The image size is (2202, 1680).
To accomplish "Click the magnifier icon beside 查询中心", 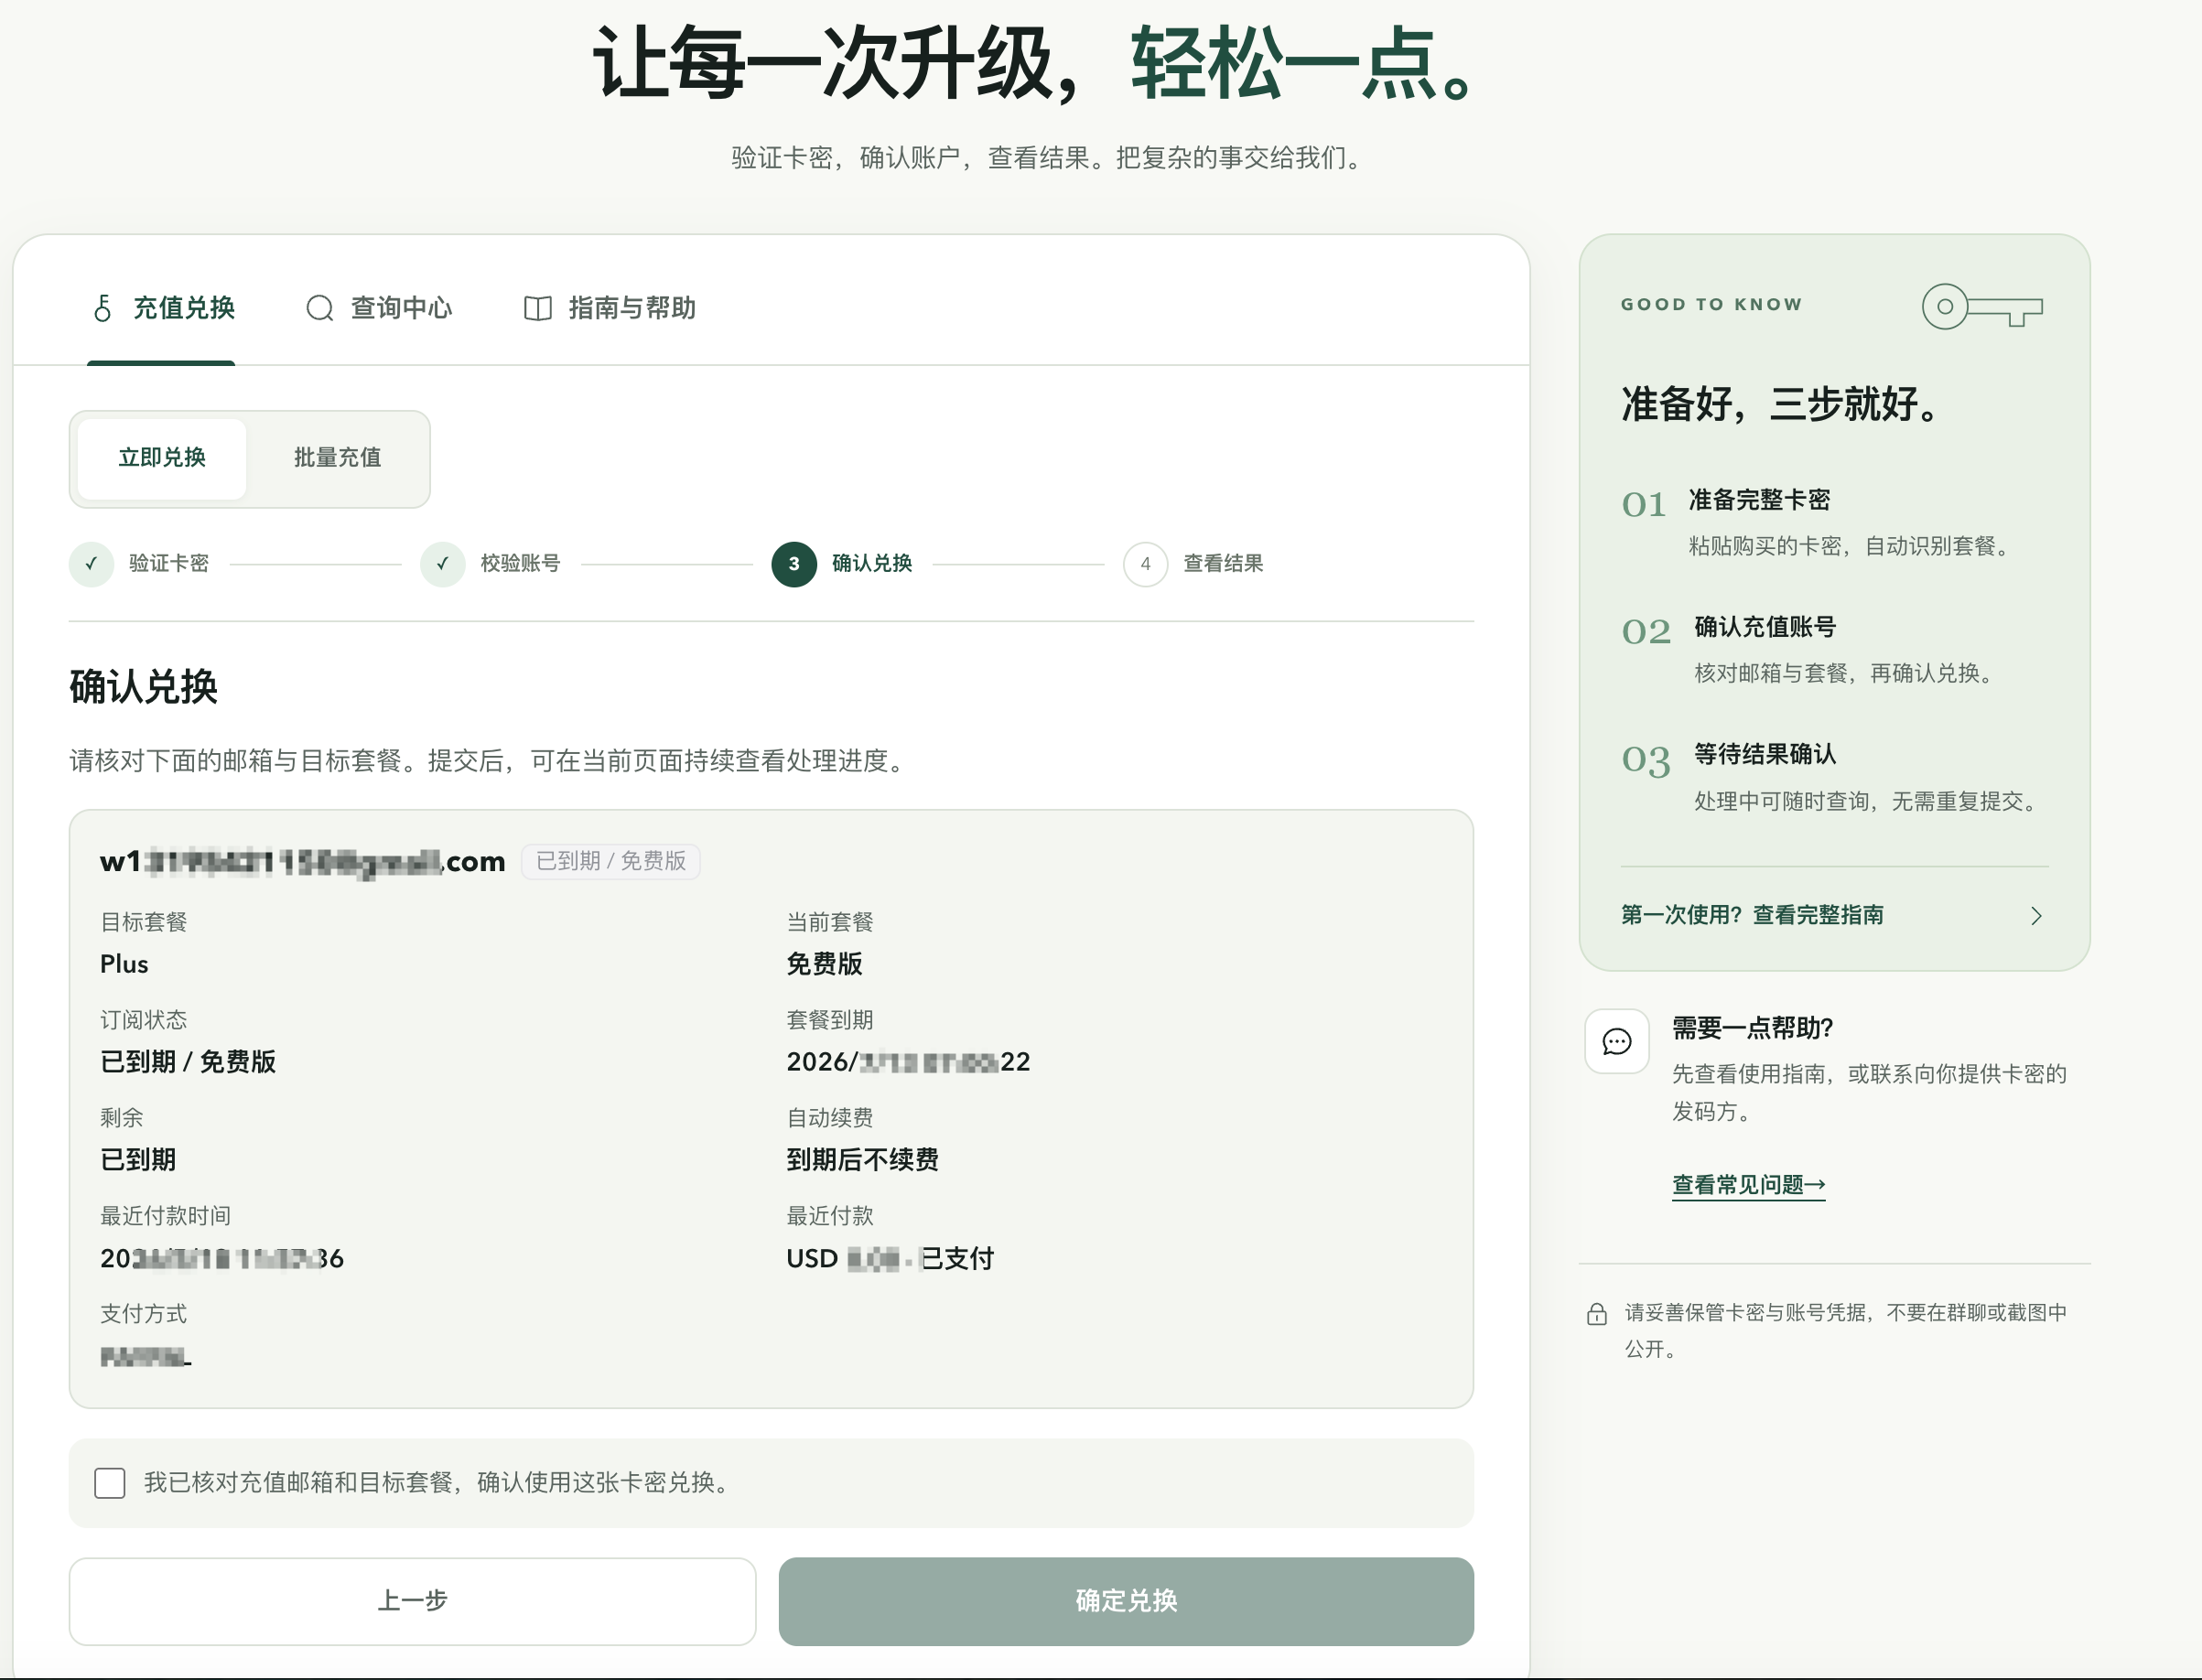I will pos(320,308).
